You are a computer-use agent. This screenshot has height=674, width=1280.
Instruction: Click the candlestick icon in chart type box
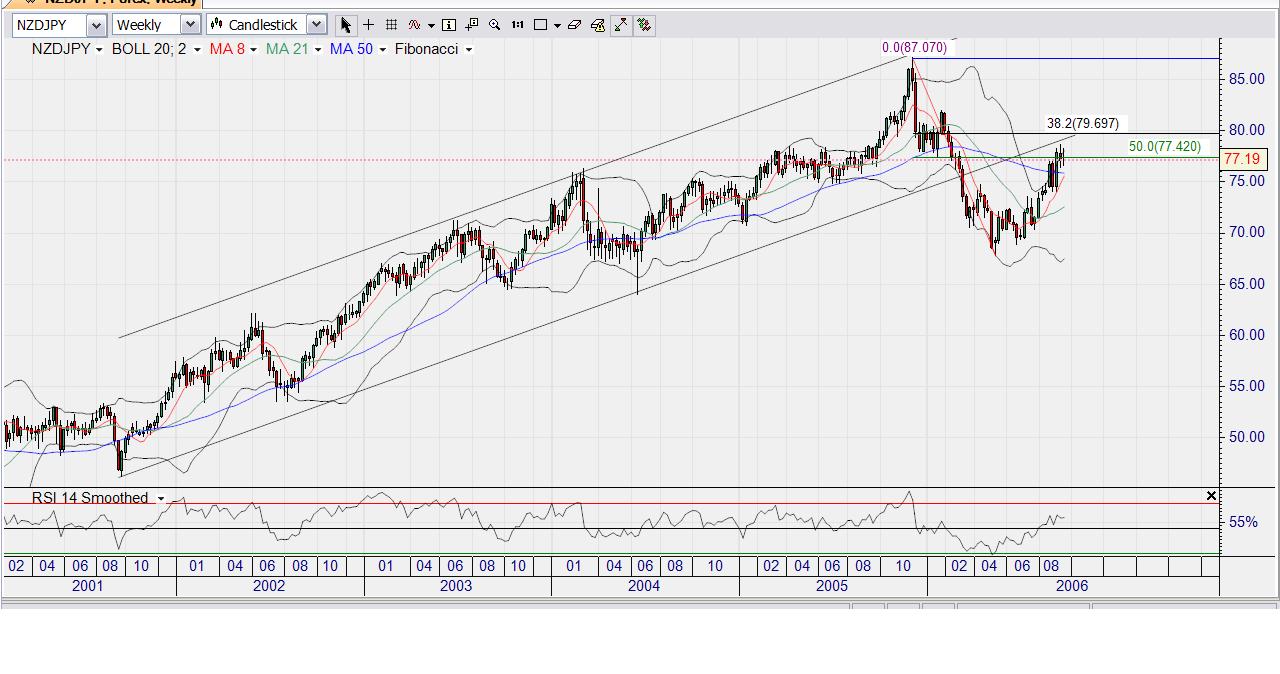coord(216,25)
